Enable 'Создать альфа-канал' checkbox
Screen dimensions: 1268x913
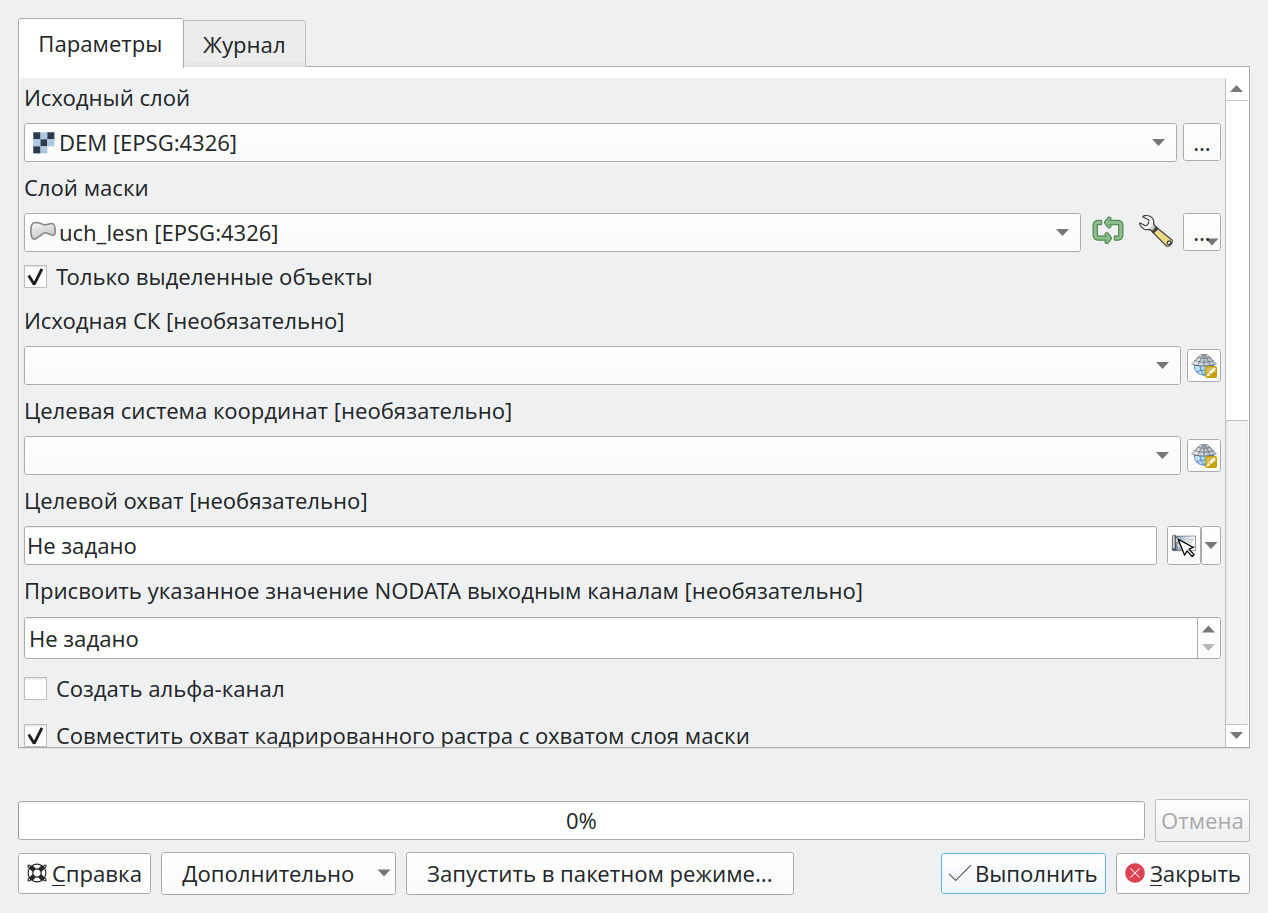coord(36,689)
